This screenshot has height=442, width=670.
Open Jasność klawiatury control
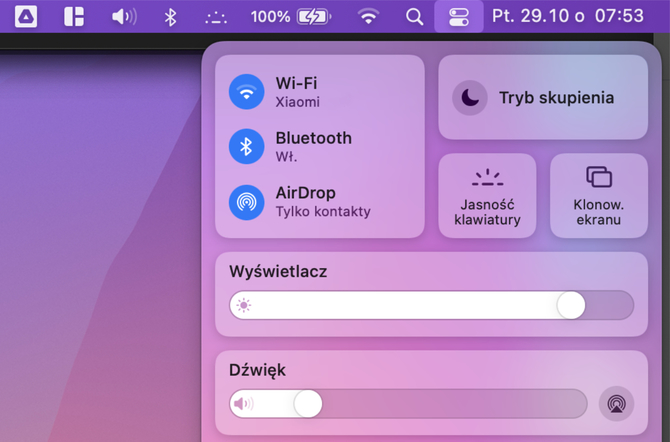(x=488, y=195)
